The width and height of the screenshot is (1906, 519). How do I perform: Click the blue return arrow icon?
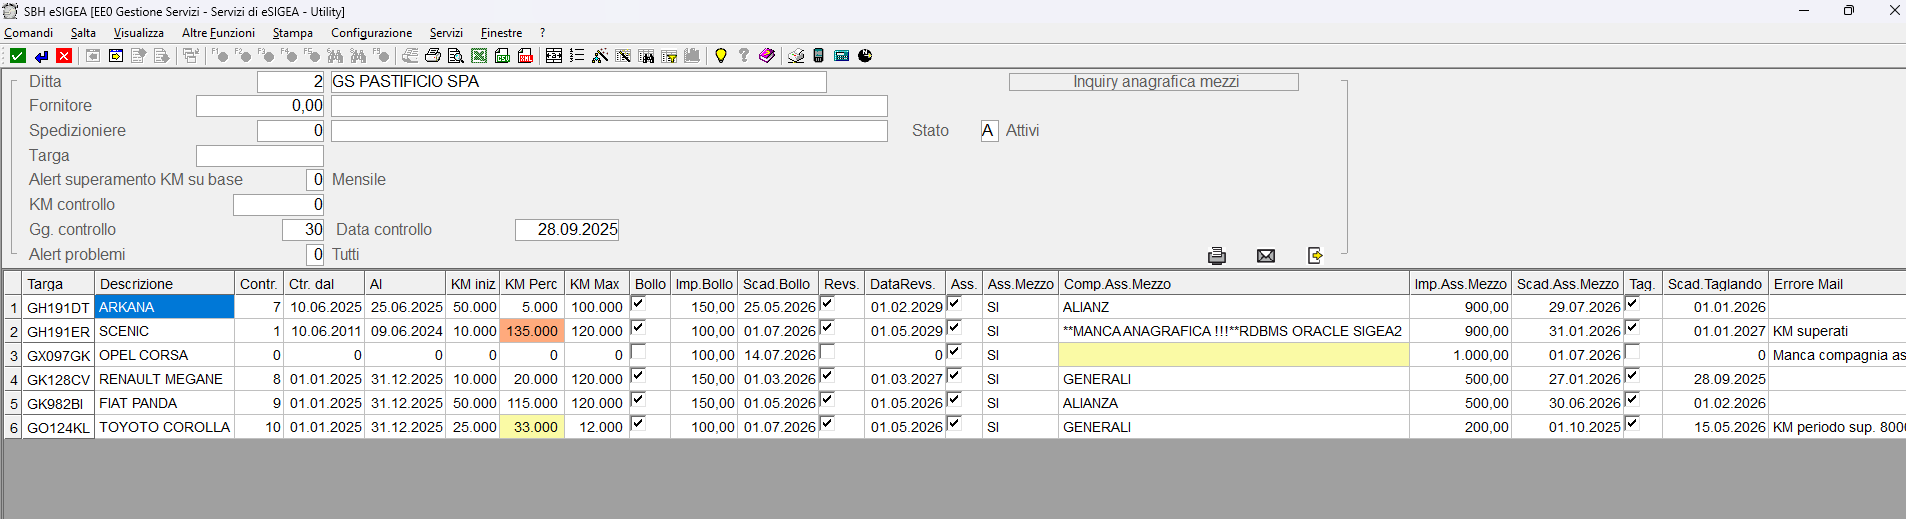(41, 56)
